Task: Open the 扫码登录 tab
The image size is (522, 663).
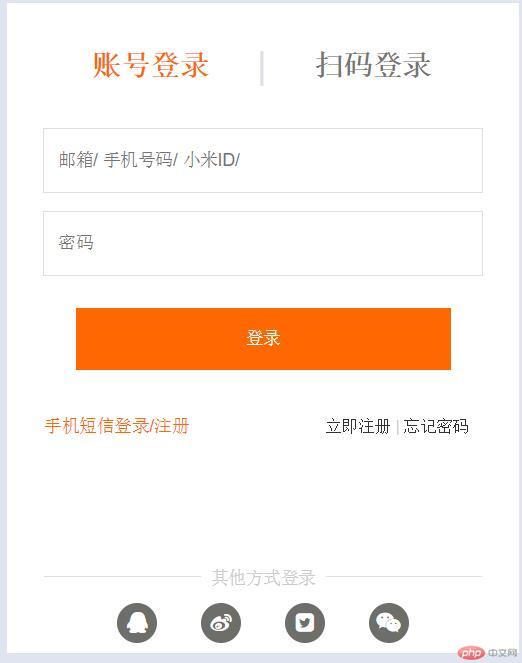Action: coord(373,65)
